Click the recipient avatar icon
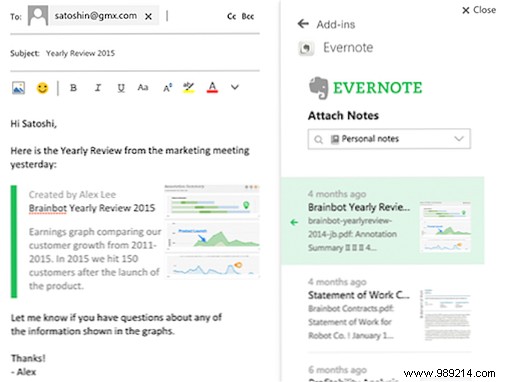This screenshot has height=382, width=510. [38, 16]
